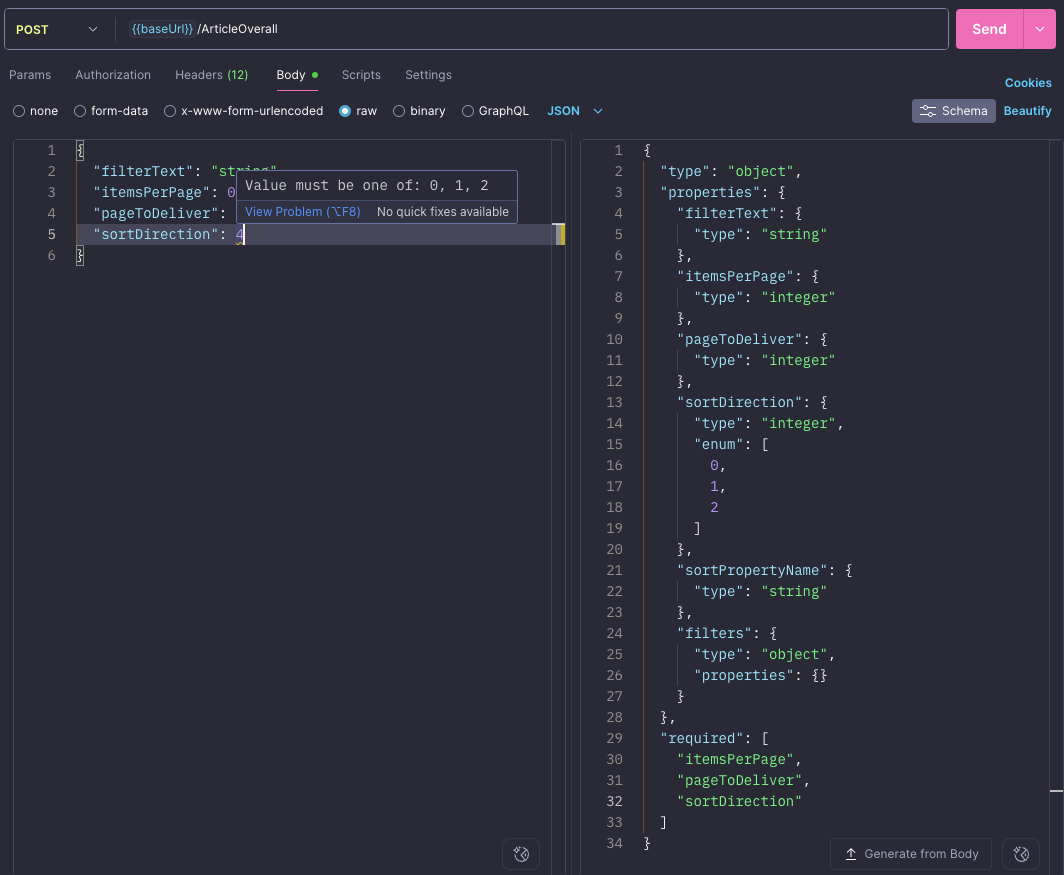Open the Scripts tab
Viewport: 1064px width, 875px height.
click(x=361, y=75)
